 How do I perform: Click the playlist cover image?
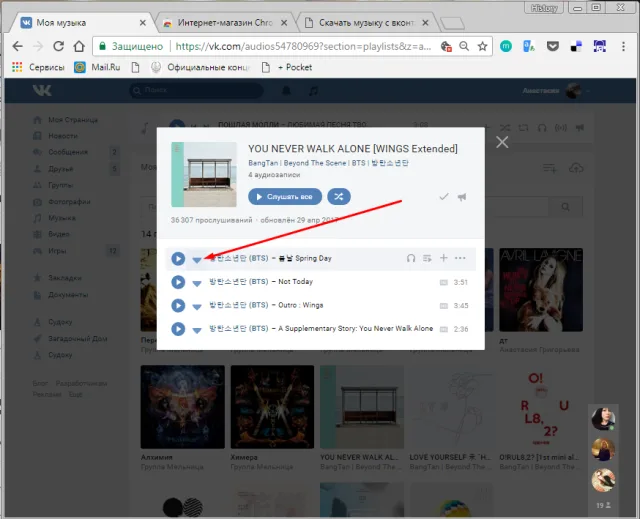point(204,174)
